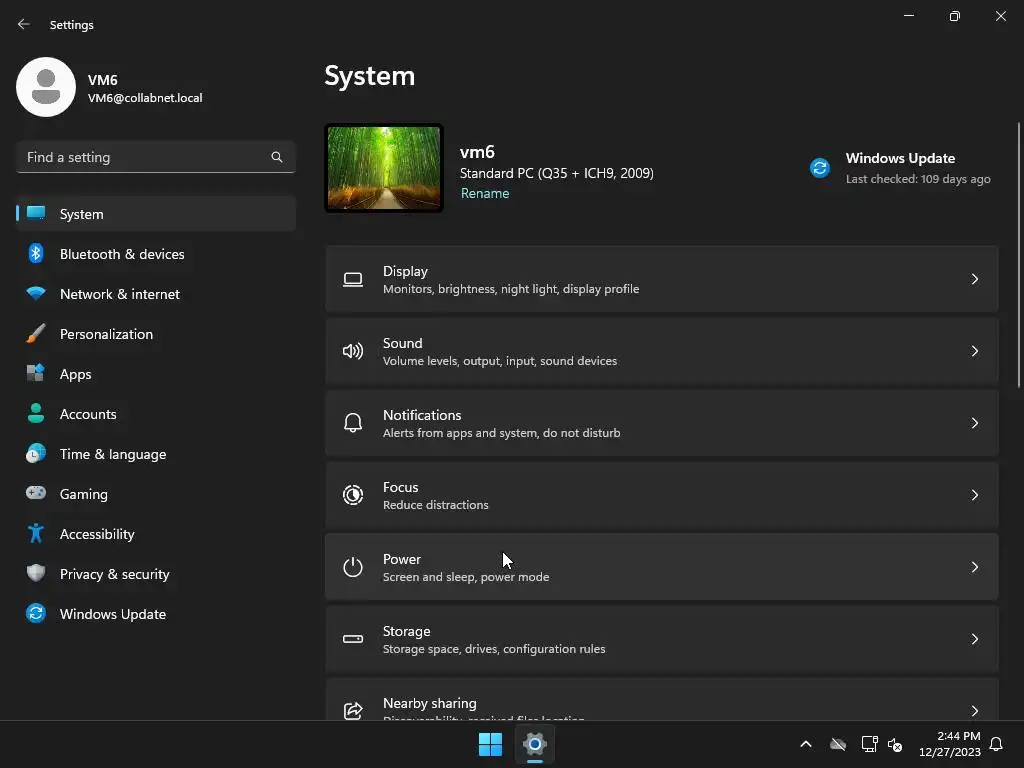Click the Sound speaker icon
Viewport: 1024px width, 768px height.
click(353, 351)
